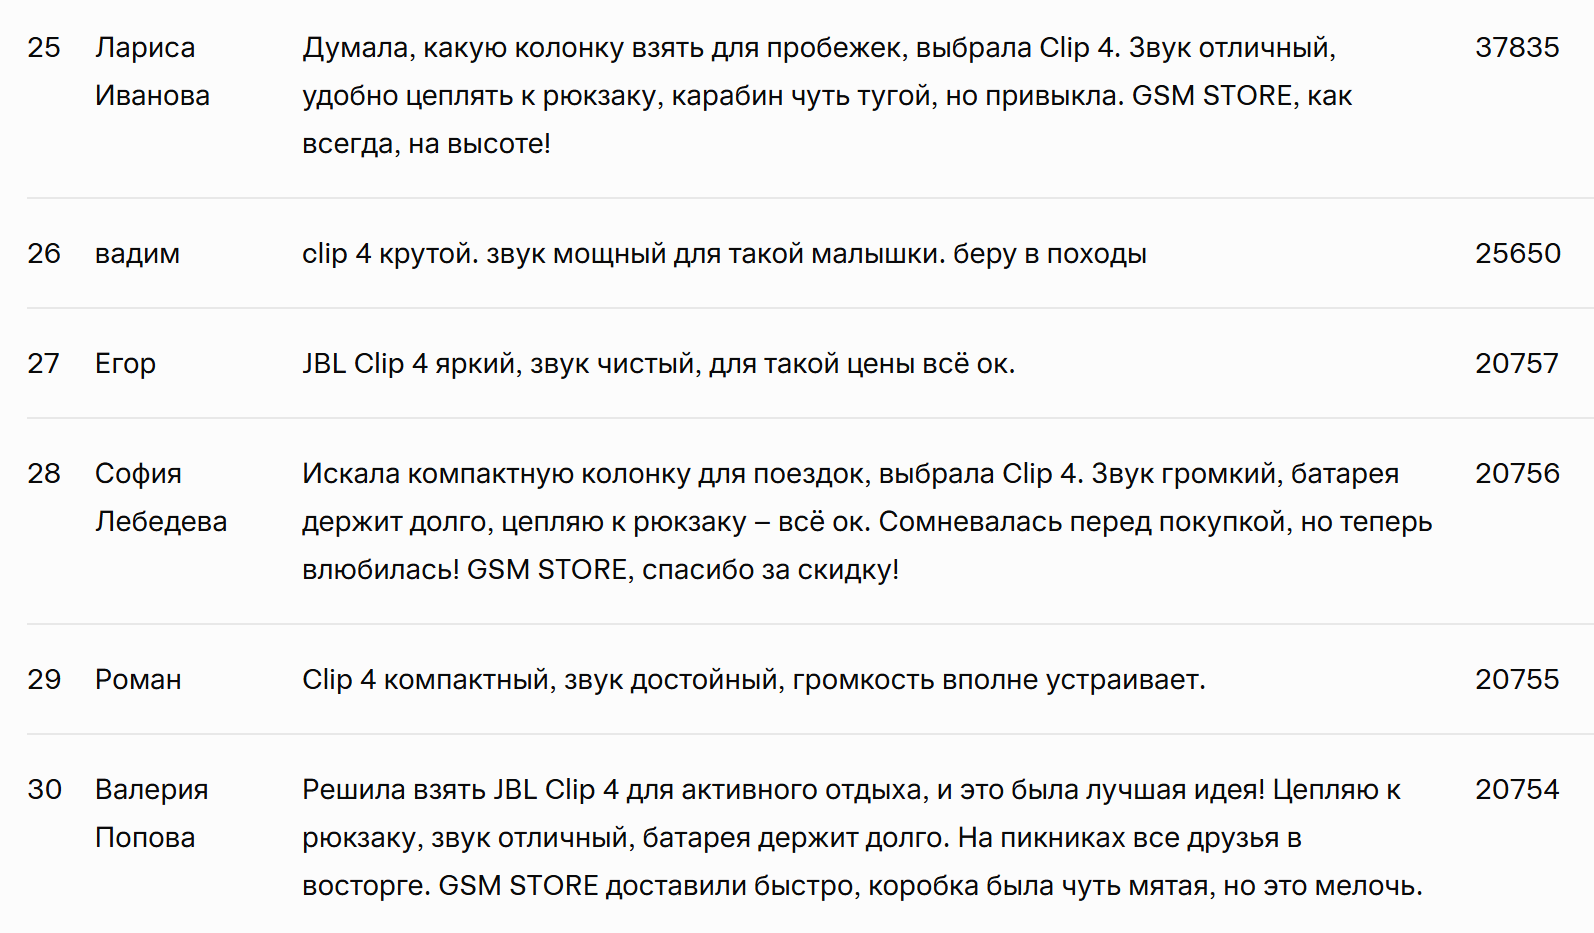Select the name Роман
Image resolution: width=1594 pixels, height=933 pixels.
[x=138, y=680]
